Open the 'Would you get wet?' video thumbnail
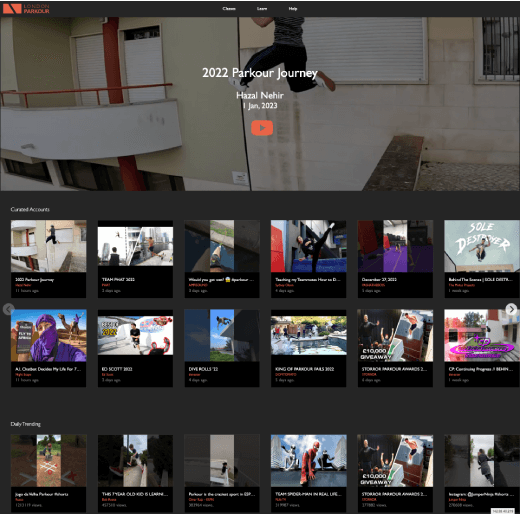Viewport: 520px width, 514px height. click(222, 246)
